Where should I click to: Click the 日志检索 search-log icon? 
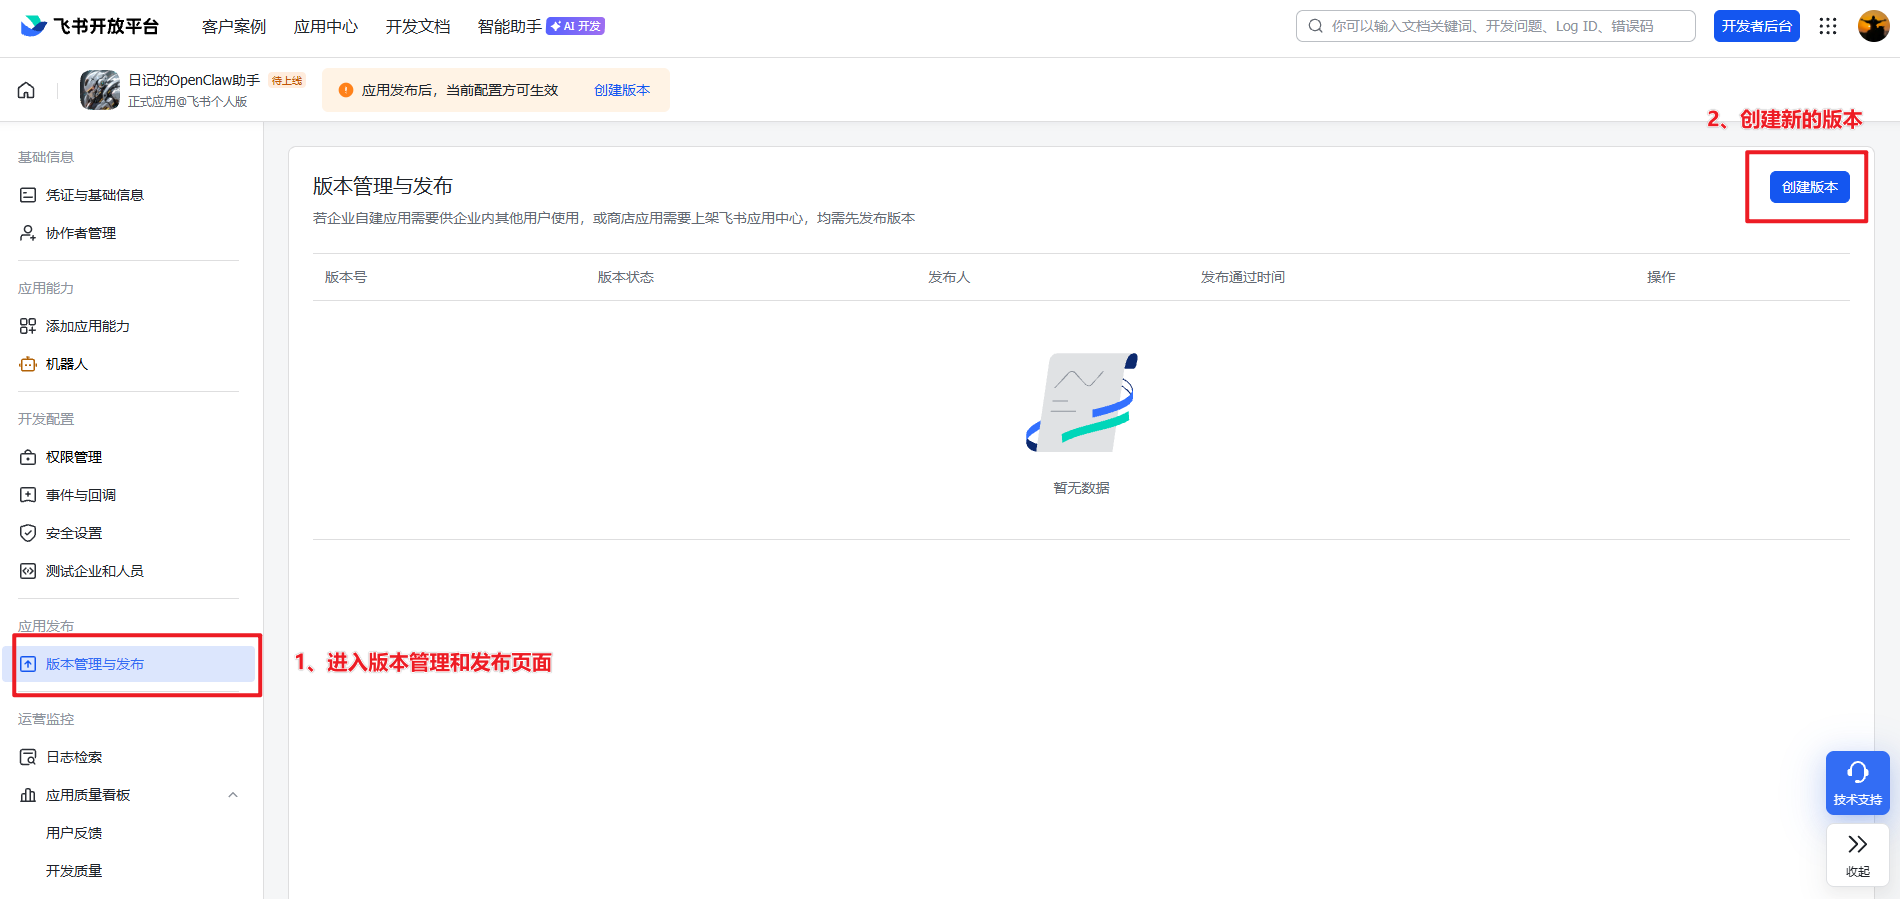point(28,757)
